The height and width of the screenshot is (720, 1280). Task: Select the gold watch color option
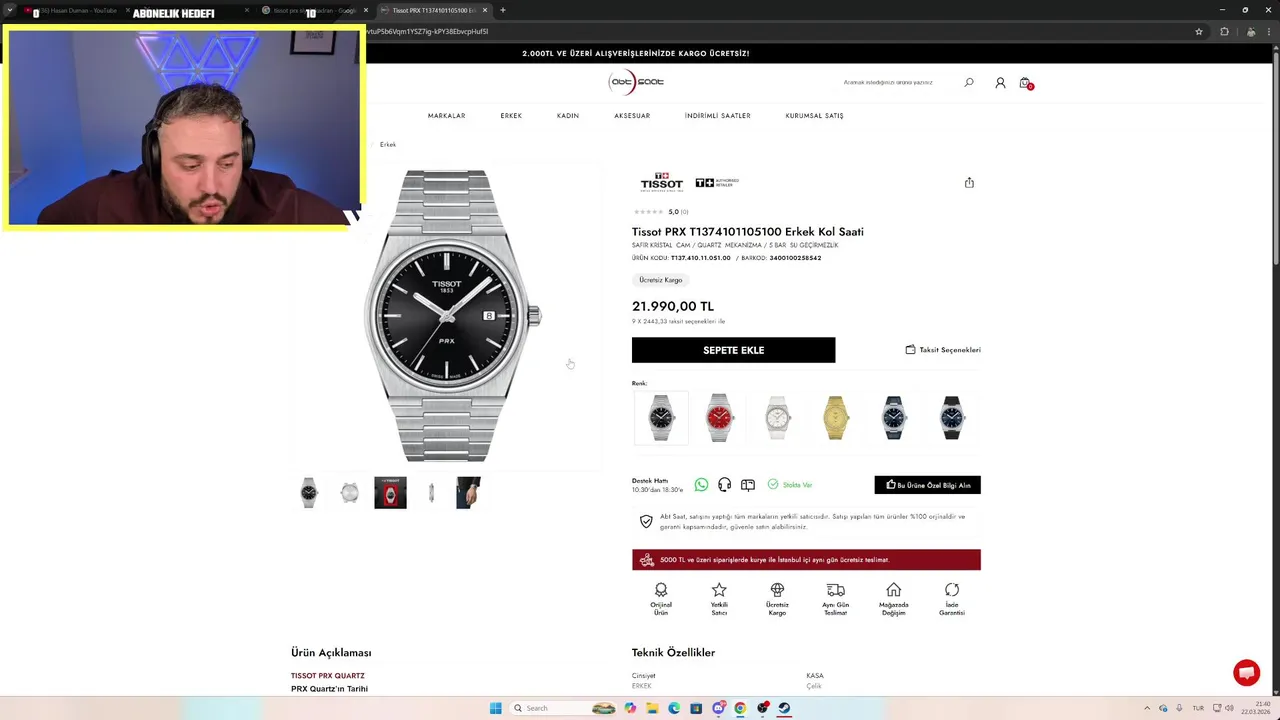pyautogui.click(x=835, y=417)
